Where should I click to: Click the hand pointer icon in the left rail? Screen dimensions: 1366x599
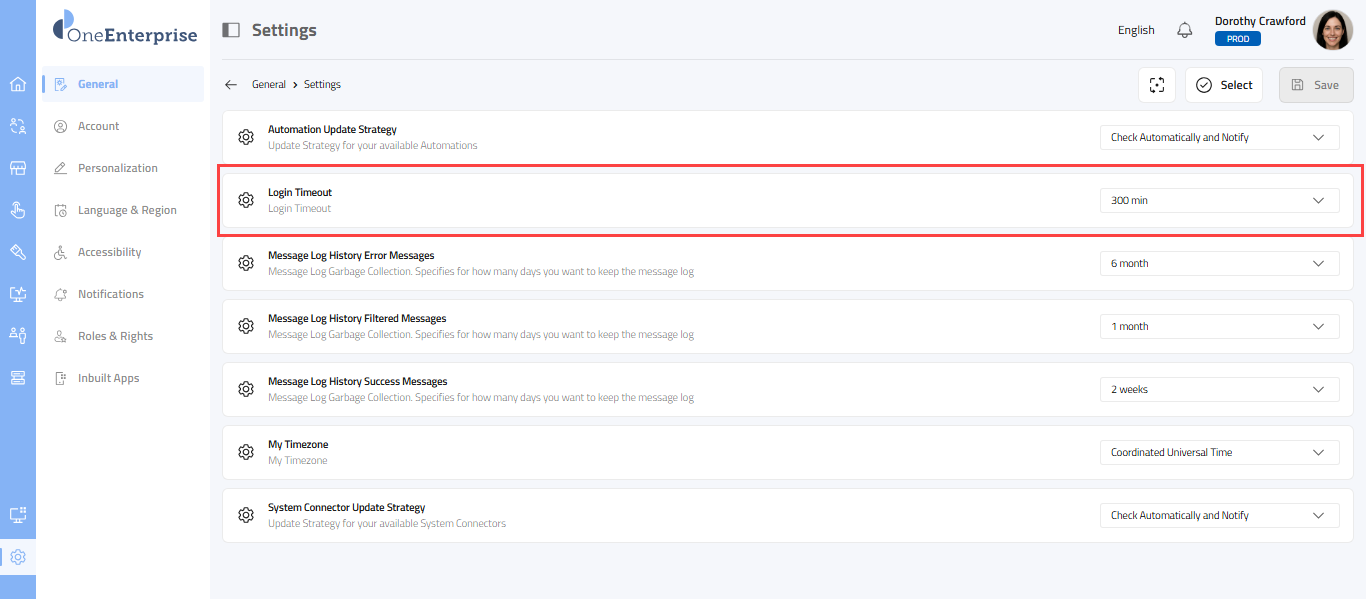pyautogui.click(x=18, y=210)
